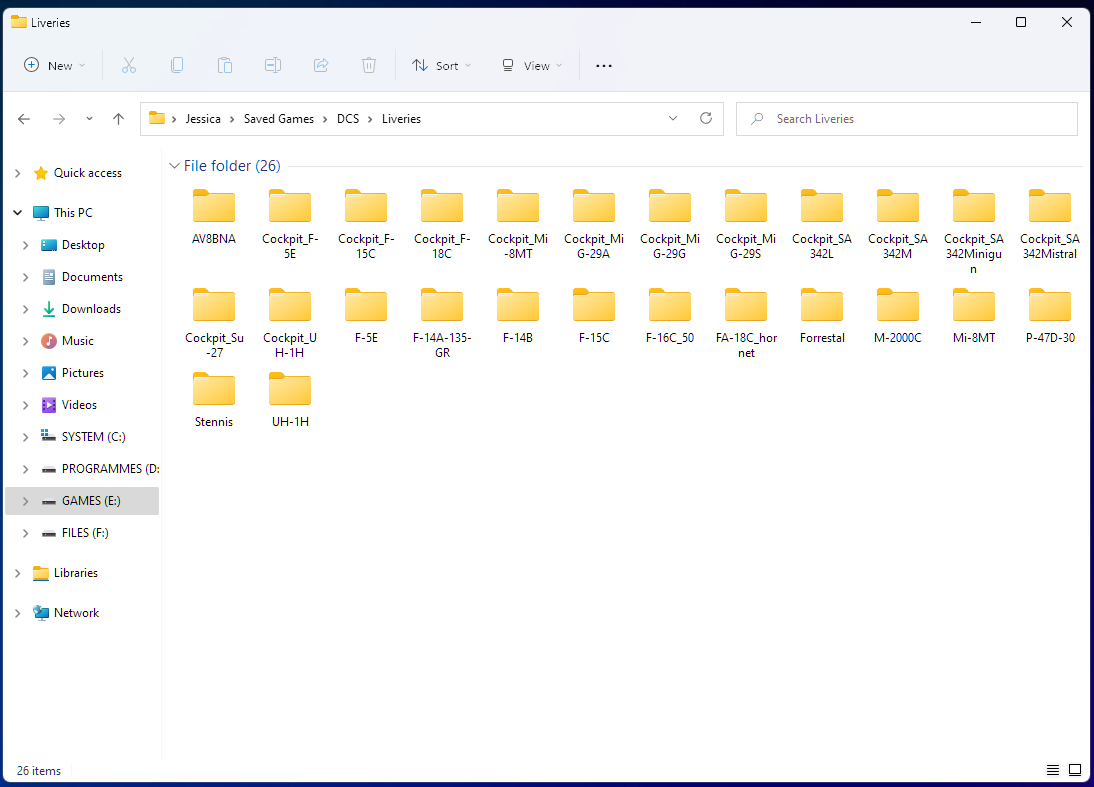Viewport: 1094px width, 787px height.
Task: Open the address bar history dropdown
Action: [673, 119]
